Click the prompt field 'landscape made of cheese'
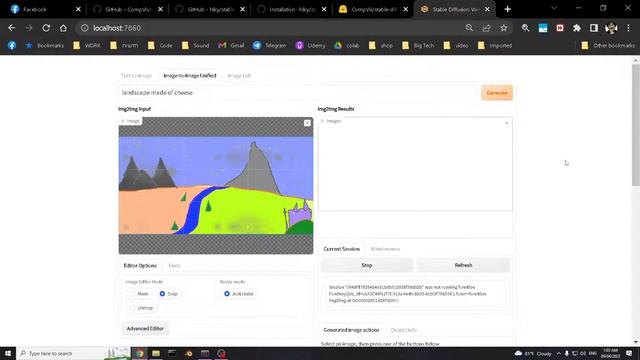 click(x=298, y=93)
